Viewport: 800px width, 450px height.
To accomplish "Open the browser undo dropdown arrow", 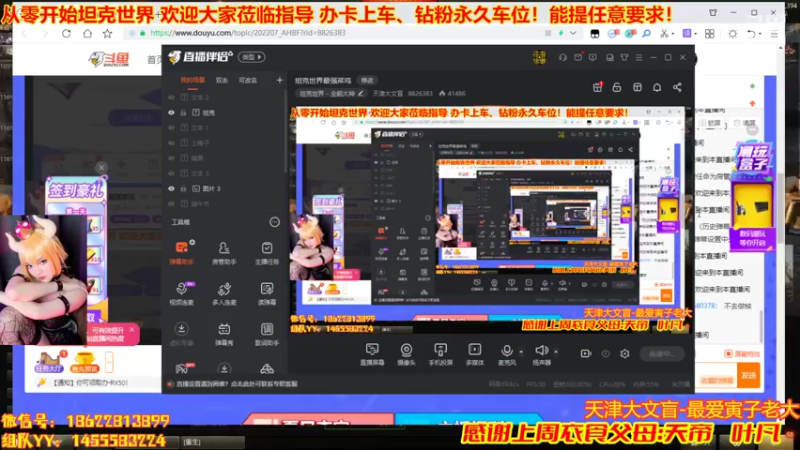I will pyautogui.click(x=761, y=34).
